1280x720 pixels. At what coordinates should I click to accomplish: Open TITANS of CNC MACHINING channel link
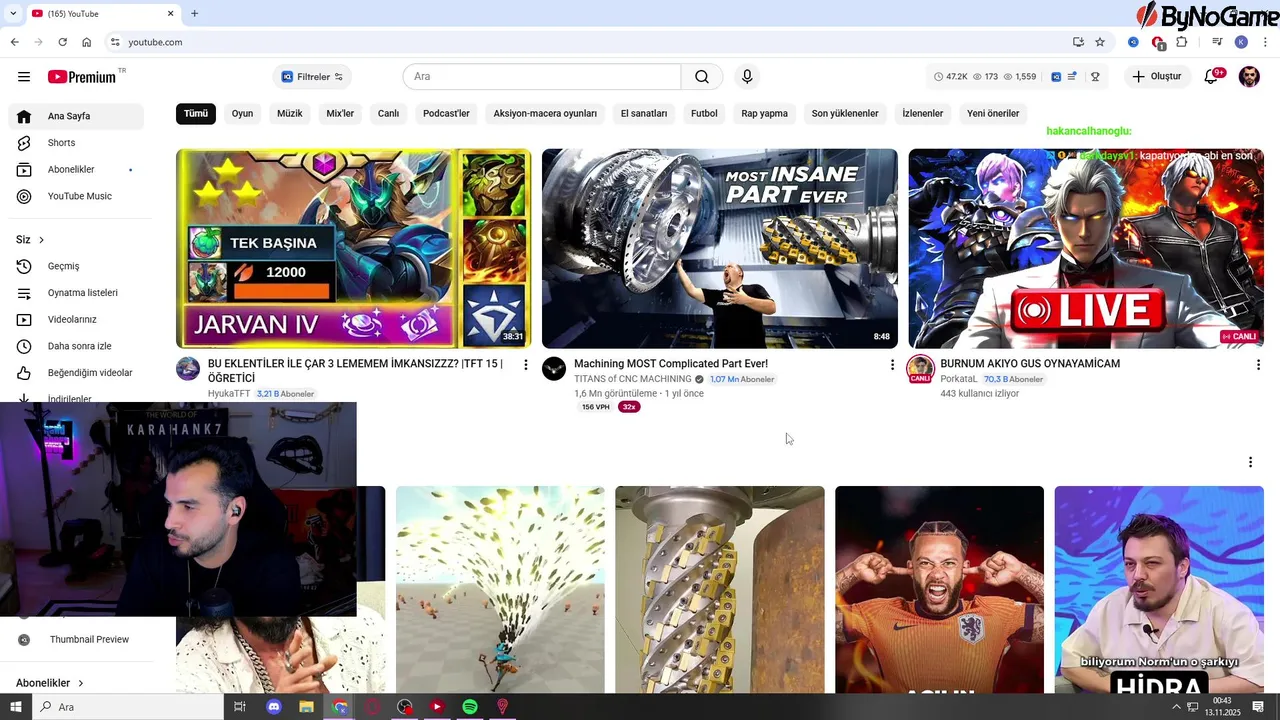[632, 379]
